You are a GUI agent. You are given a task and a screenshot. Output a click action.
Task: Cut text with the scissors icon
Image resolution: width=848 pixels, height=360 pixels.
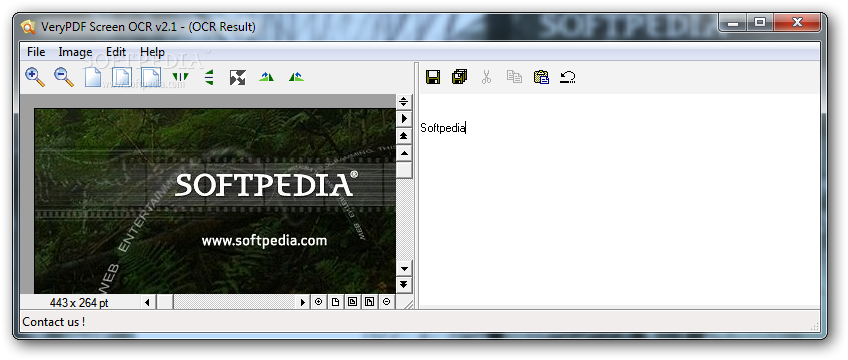click(x=486, y=77)
